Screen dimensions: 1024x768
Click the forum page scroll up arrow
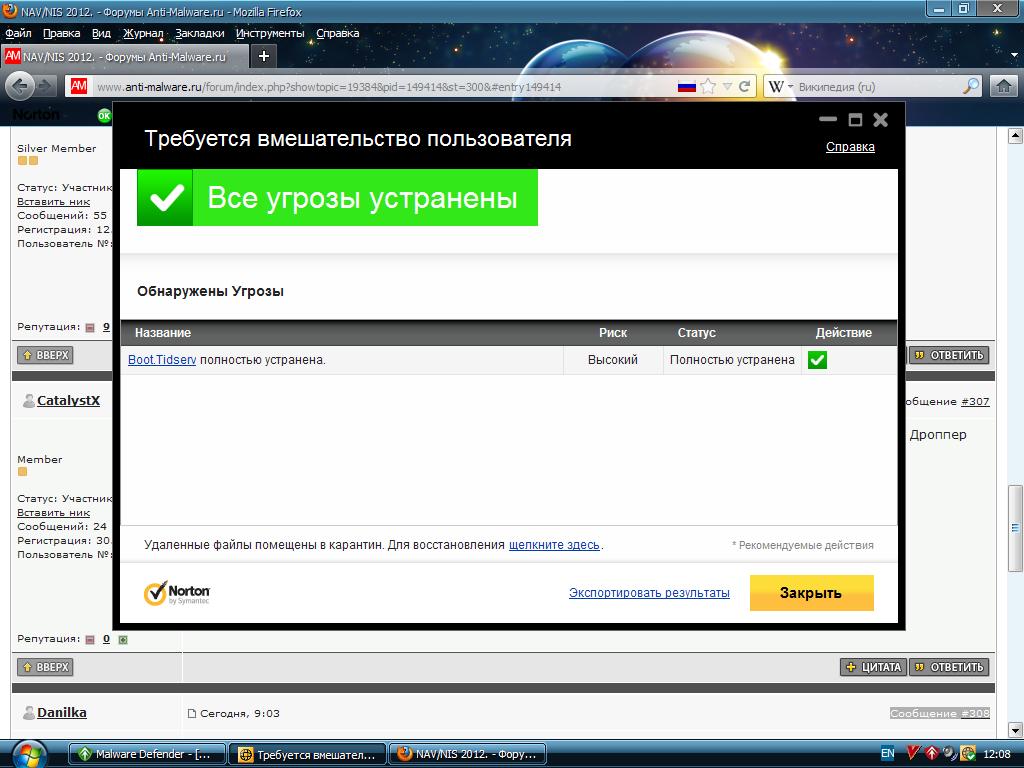[1015, 136]
